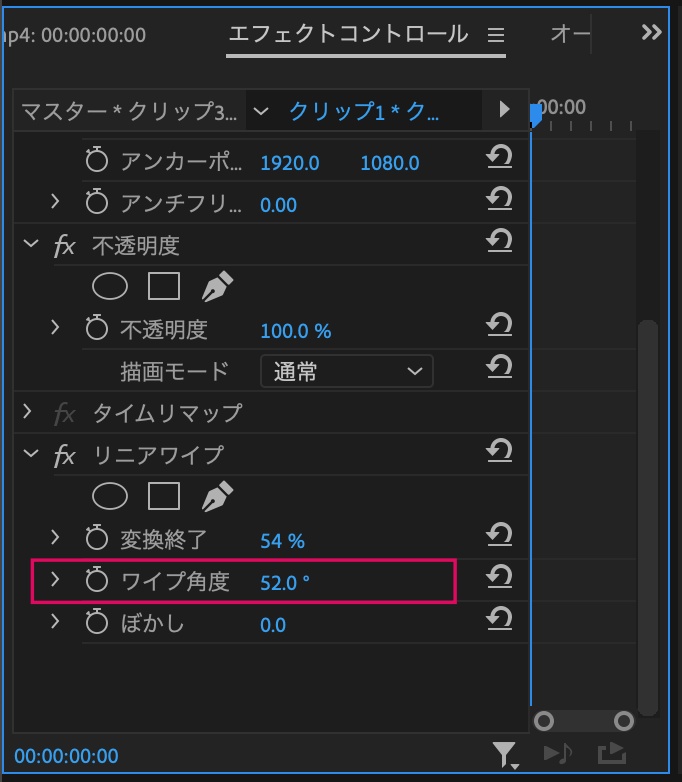Reset the 不透明度 effect group
This screenshot has height=782, width=682.
click(499, 240)
